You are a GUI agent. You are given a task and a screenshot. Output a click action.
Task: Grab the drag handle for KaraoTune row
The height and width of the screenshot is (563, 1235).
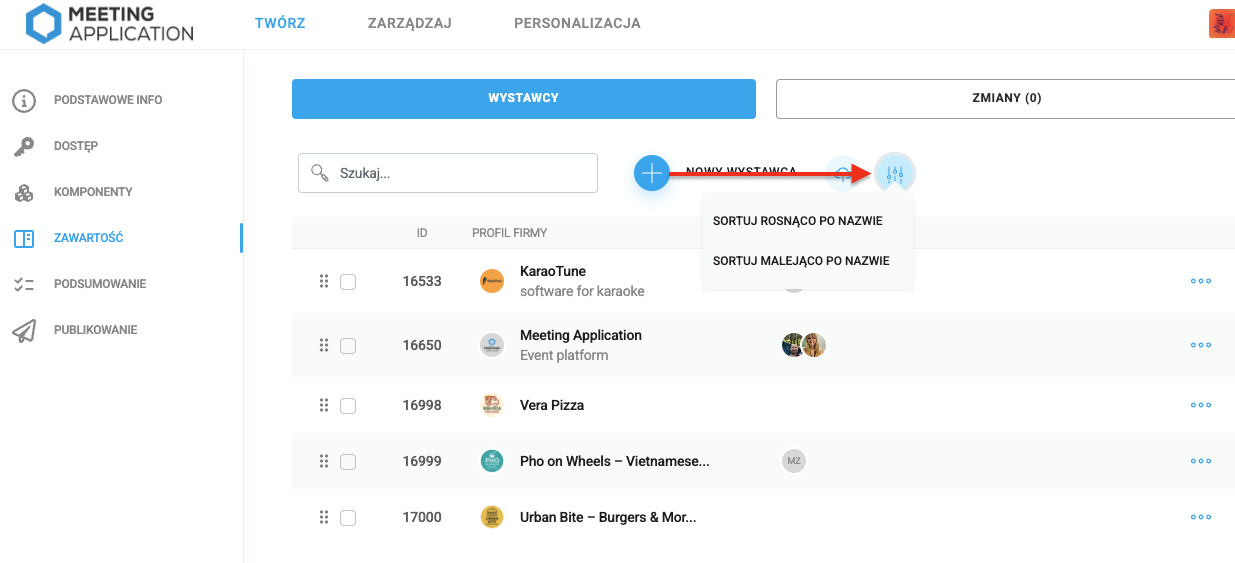[324, 281]
